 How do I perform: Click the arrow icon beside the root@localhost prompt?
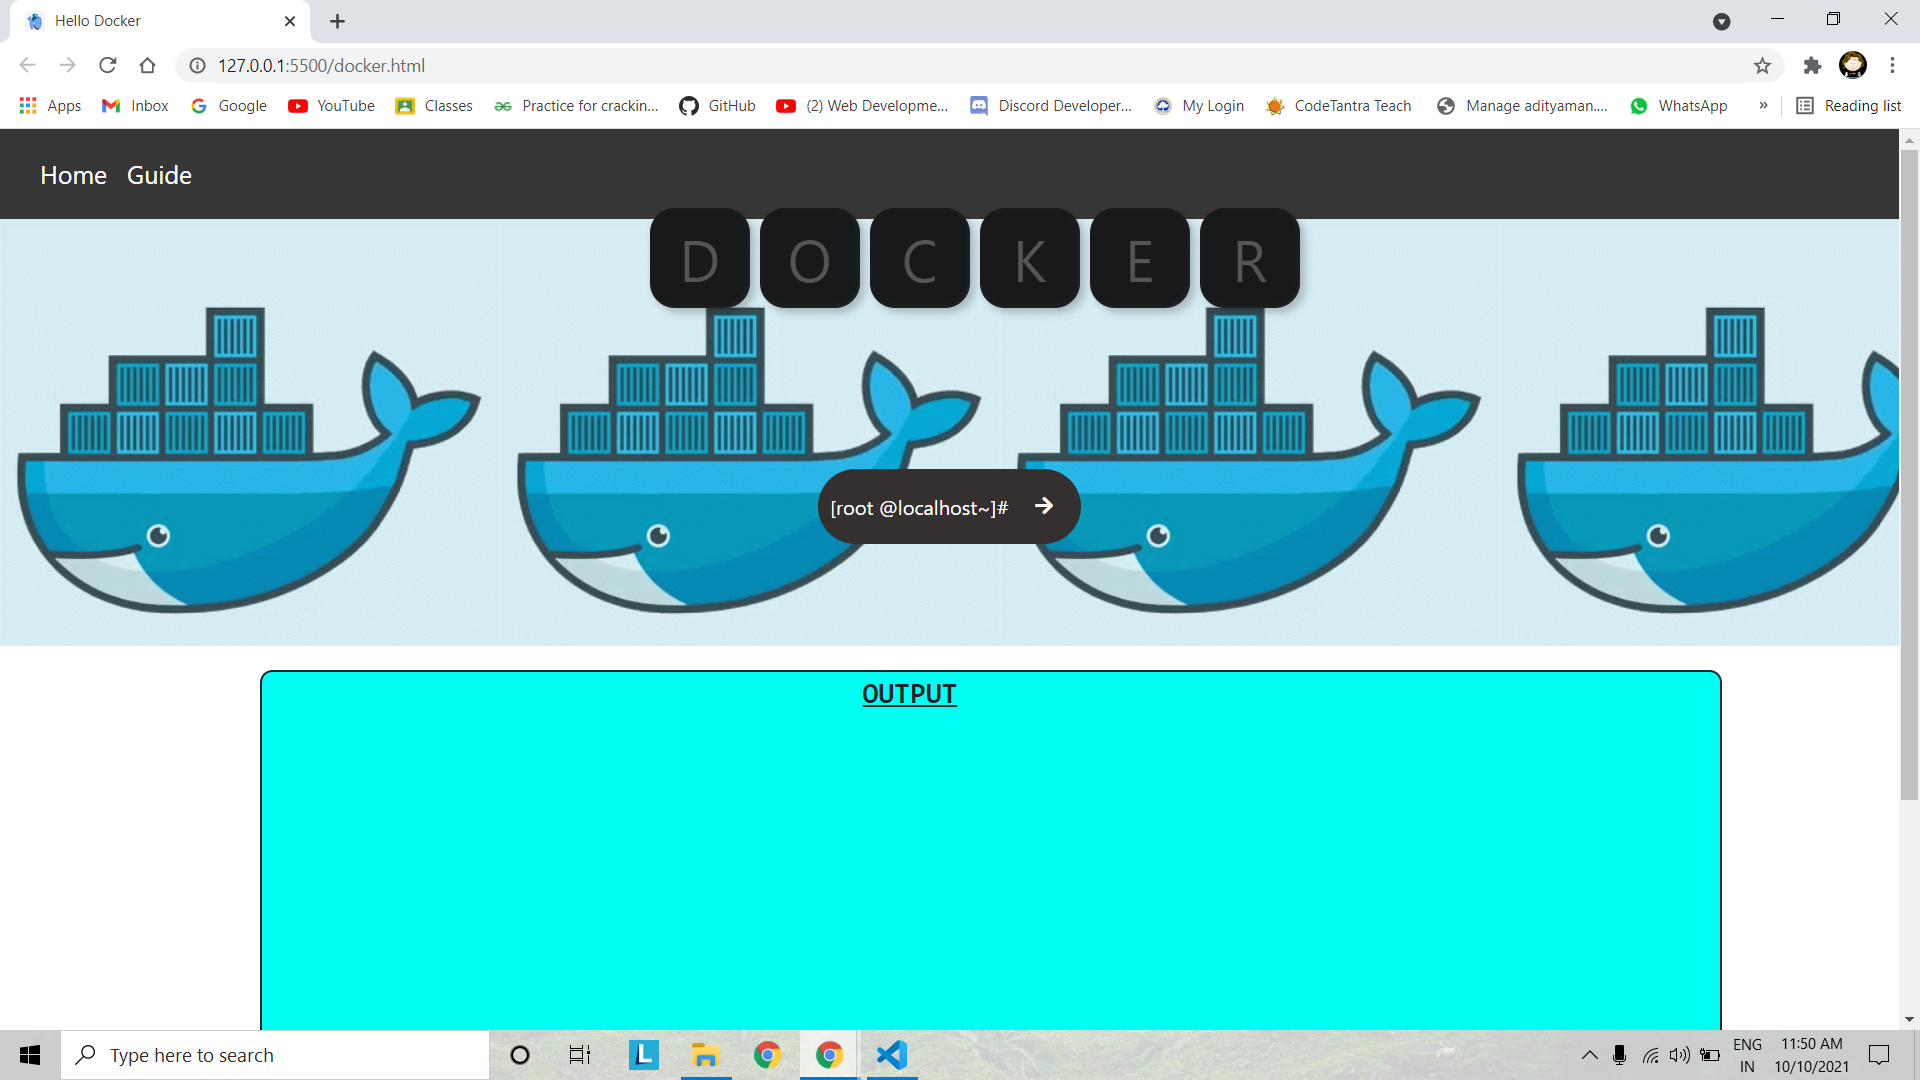1044,506
